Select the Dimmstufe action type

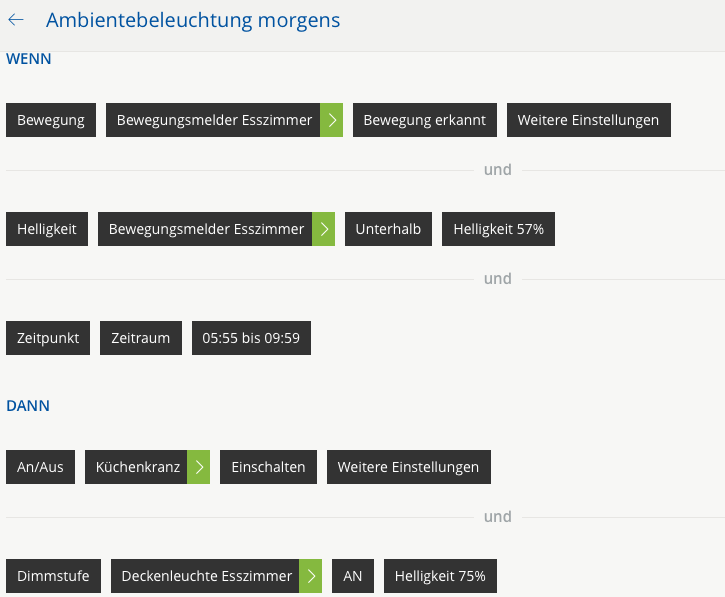coord(53,576)
